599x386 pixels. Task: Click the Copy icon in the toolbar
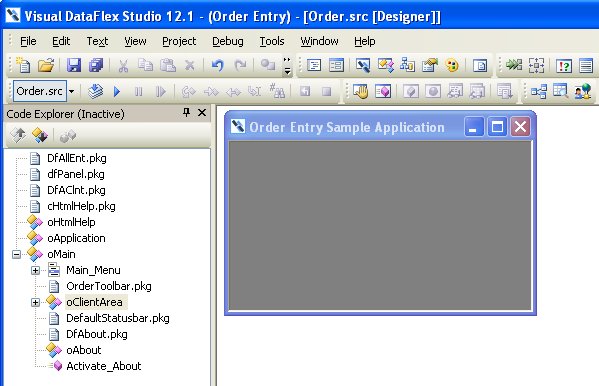click(145, 65)
